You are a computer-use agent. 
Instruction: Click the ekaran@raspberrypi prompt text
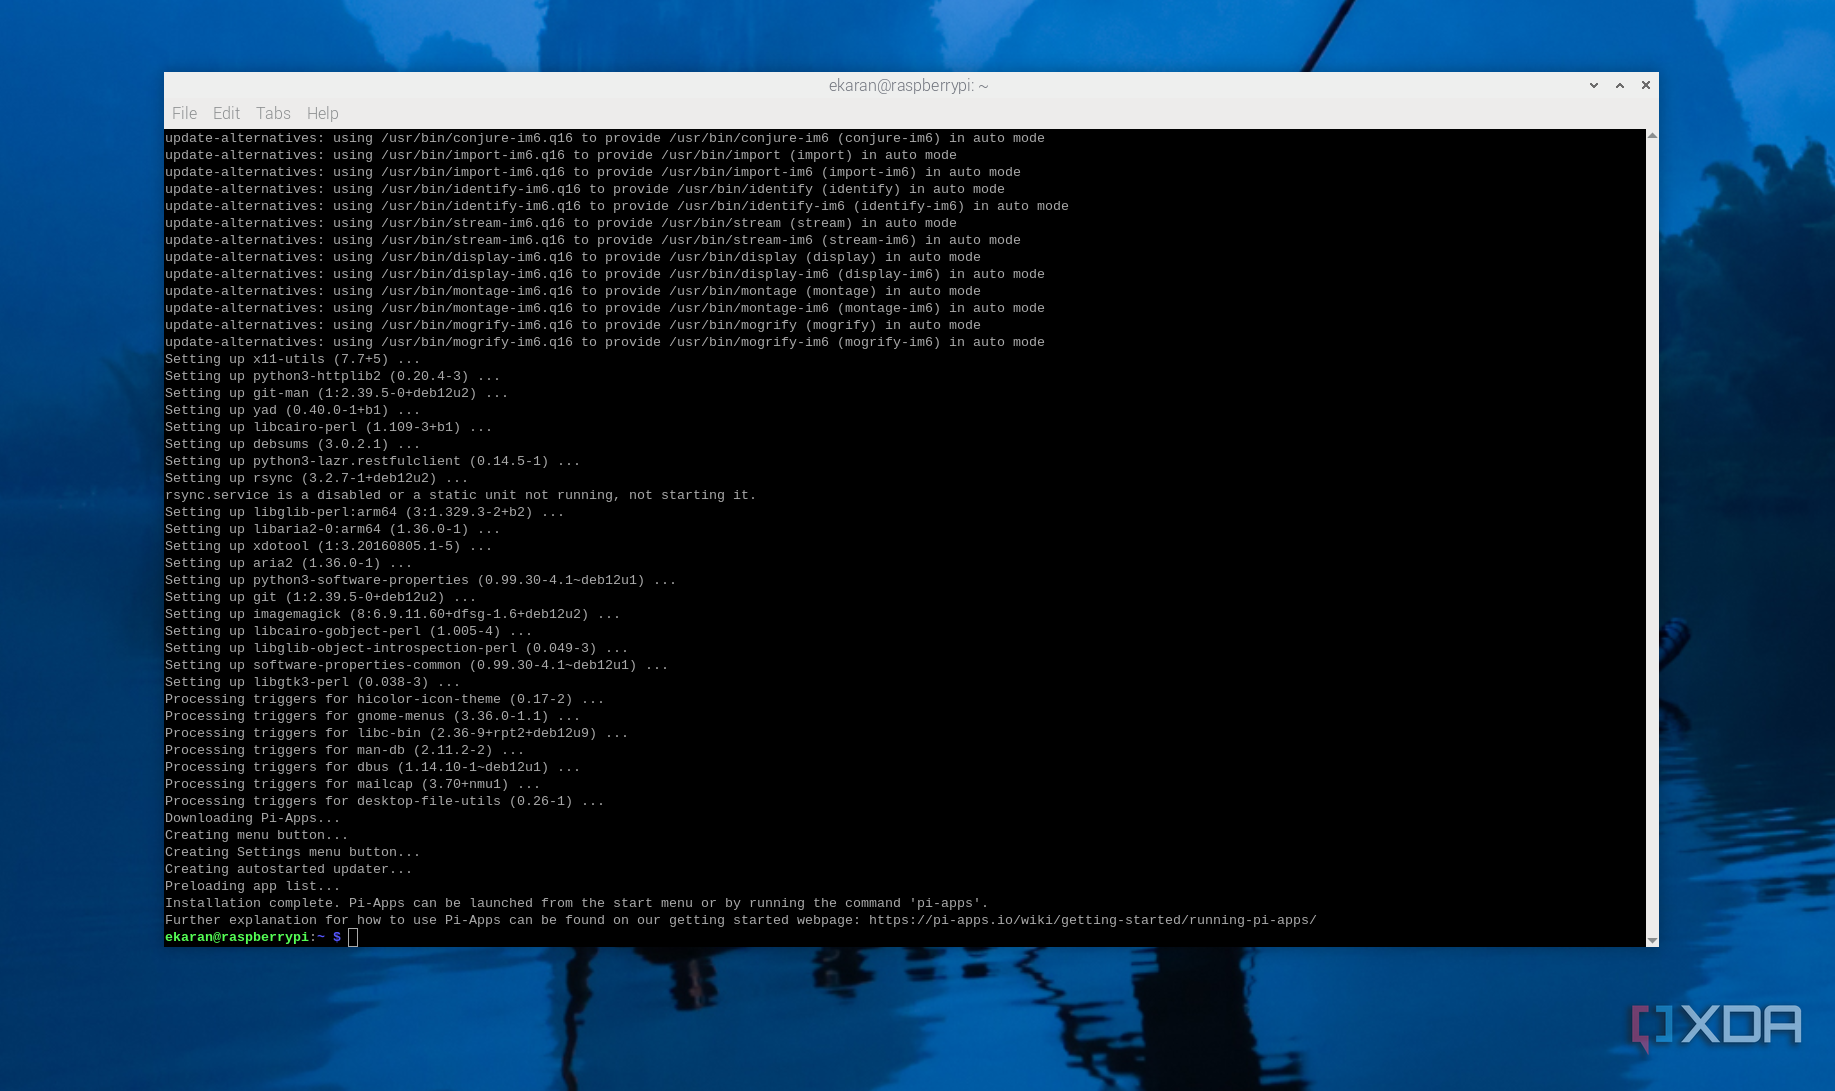(x=237, y=937)
